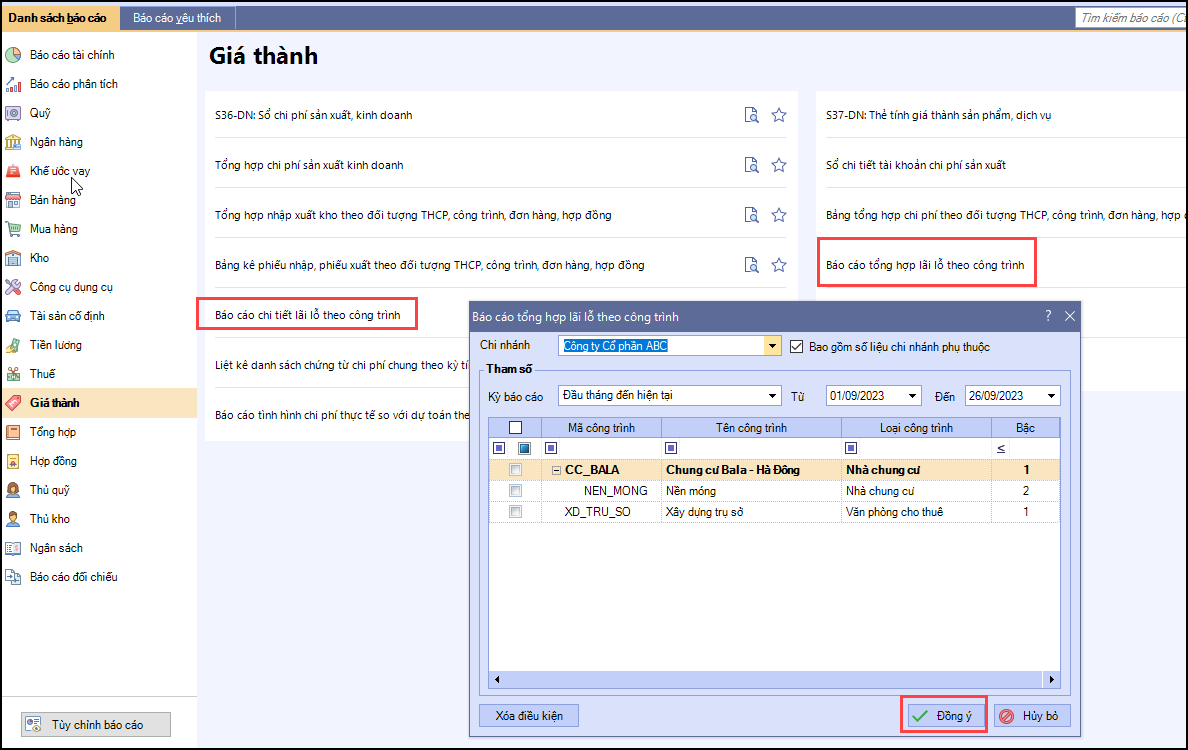Star the Tổng hợp chi phí sản xuất report
Screen dimensions: 1188x750
pyautogui.click(x=779, y=165)
